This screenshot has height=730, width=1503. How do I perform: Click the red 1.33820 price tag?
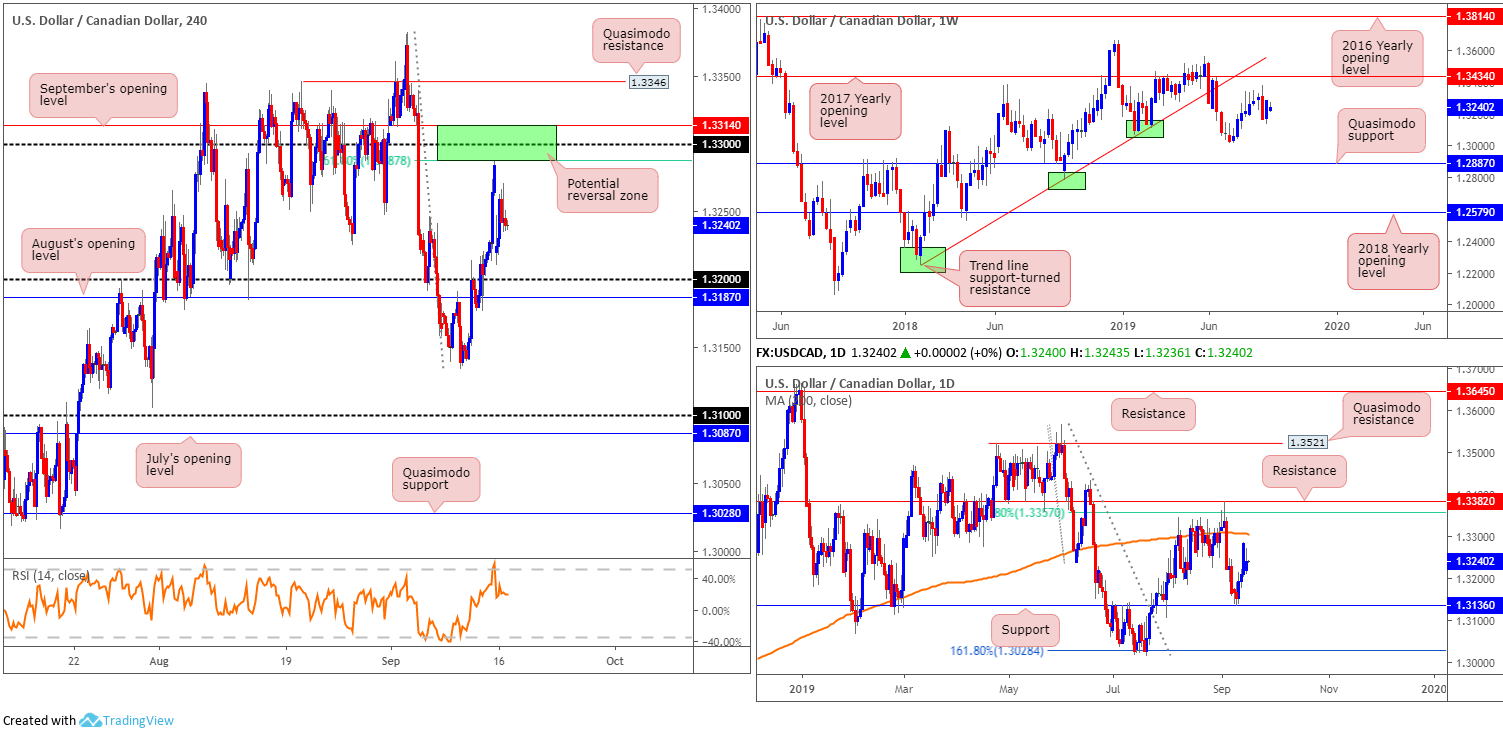tap(1475, 500)
